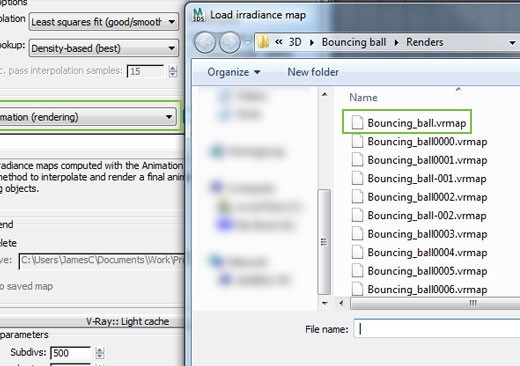Expand the arrow after 3D breadcrumb

tap(312, 43)
